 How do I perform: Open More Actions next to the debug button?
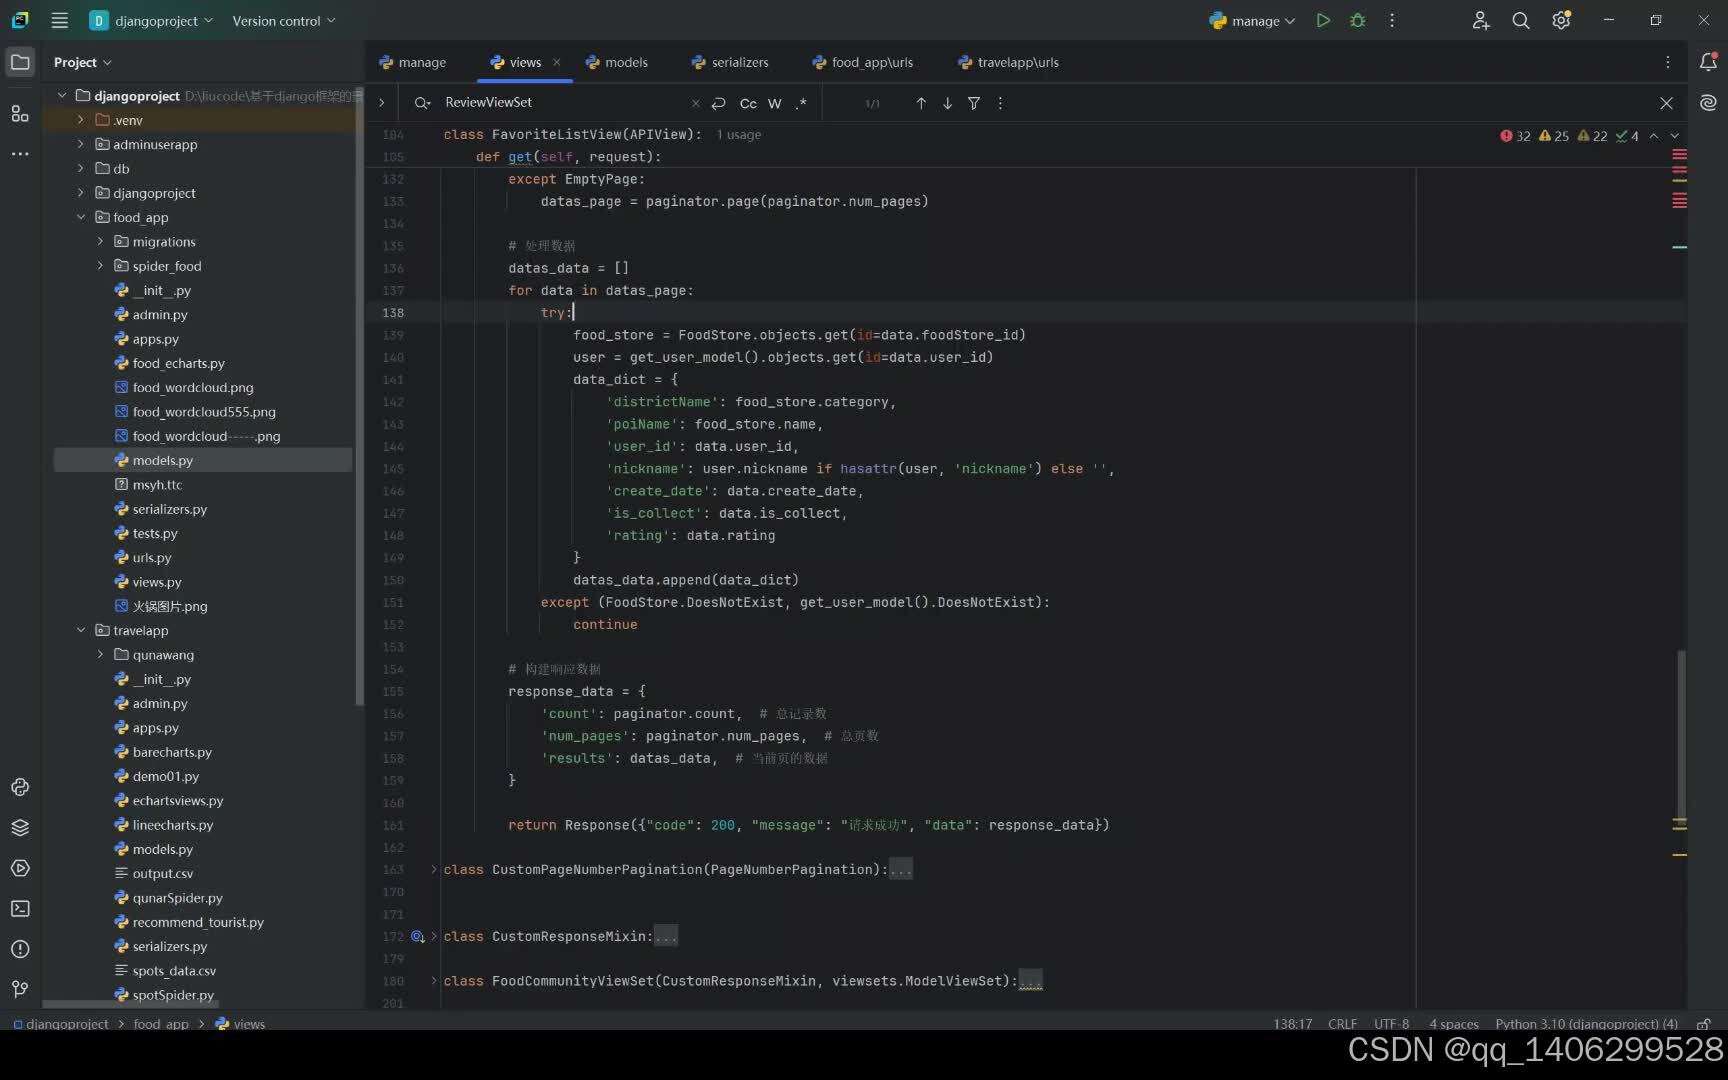pos(1392,20)
